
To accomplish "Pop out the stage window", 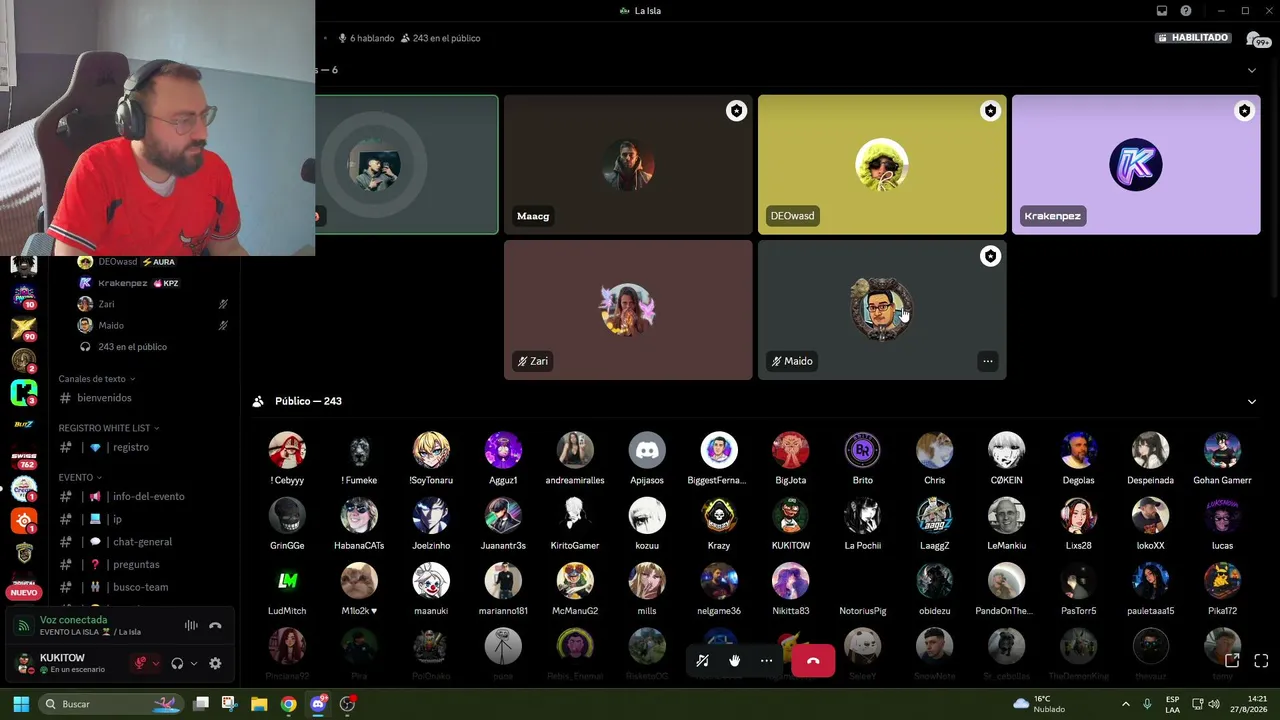I will click(1232, 660).
